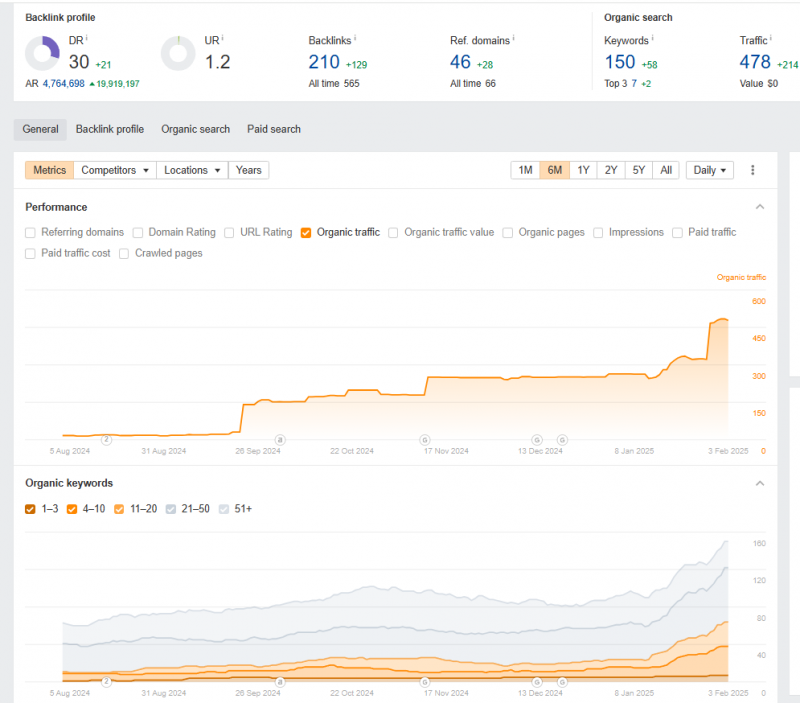Tick the Crawled pages checkbox
800x703 pixels.
click(125, 253)
